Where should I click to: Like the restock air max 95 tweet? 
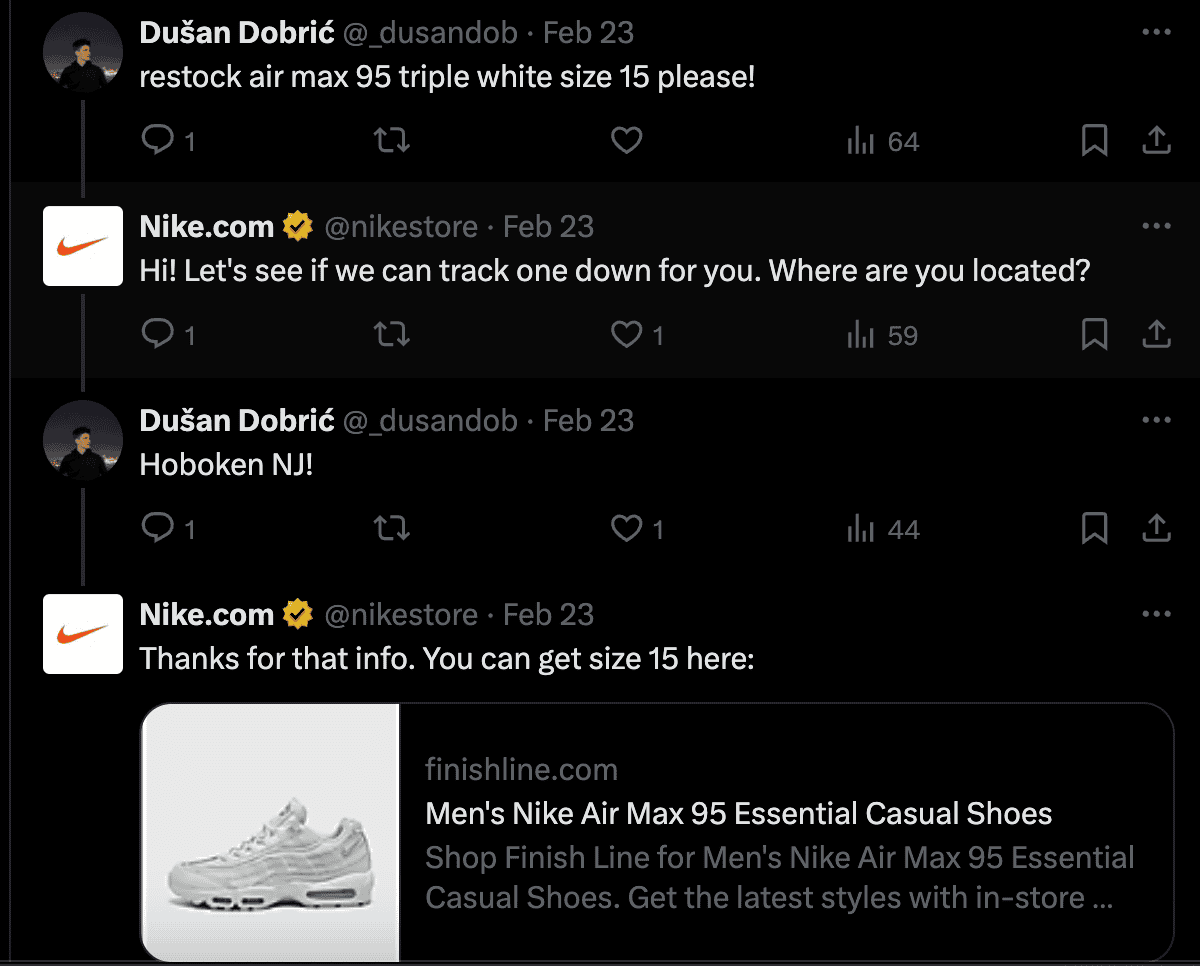[x=626, y=142]
